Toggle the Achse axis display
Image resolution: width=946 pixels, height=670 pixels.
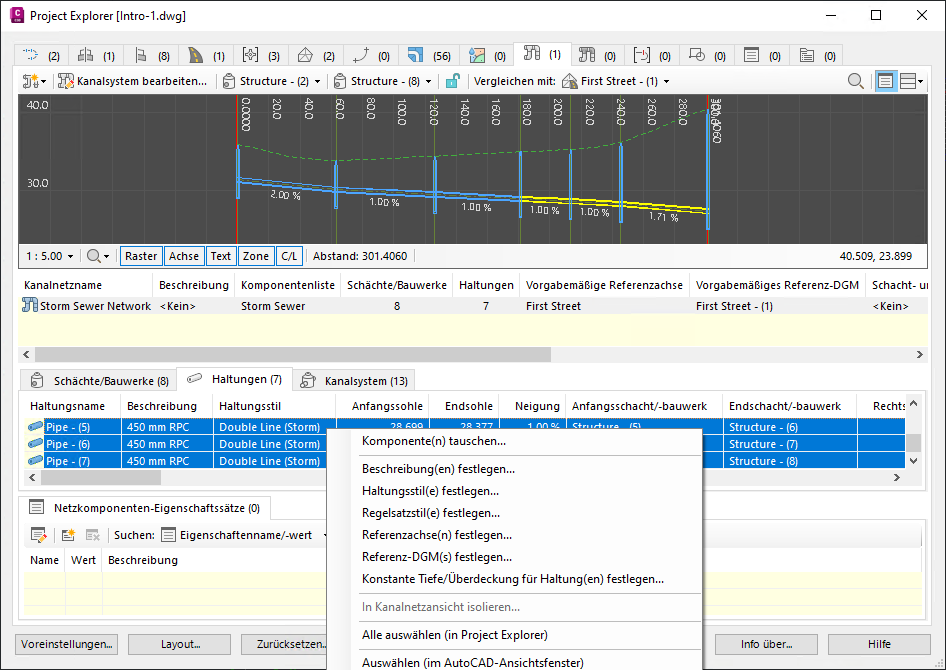183,256
